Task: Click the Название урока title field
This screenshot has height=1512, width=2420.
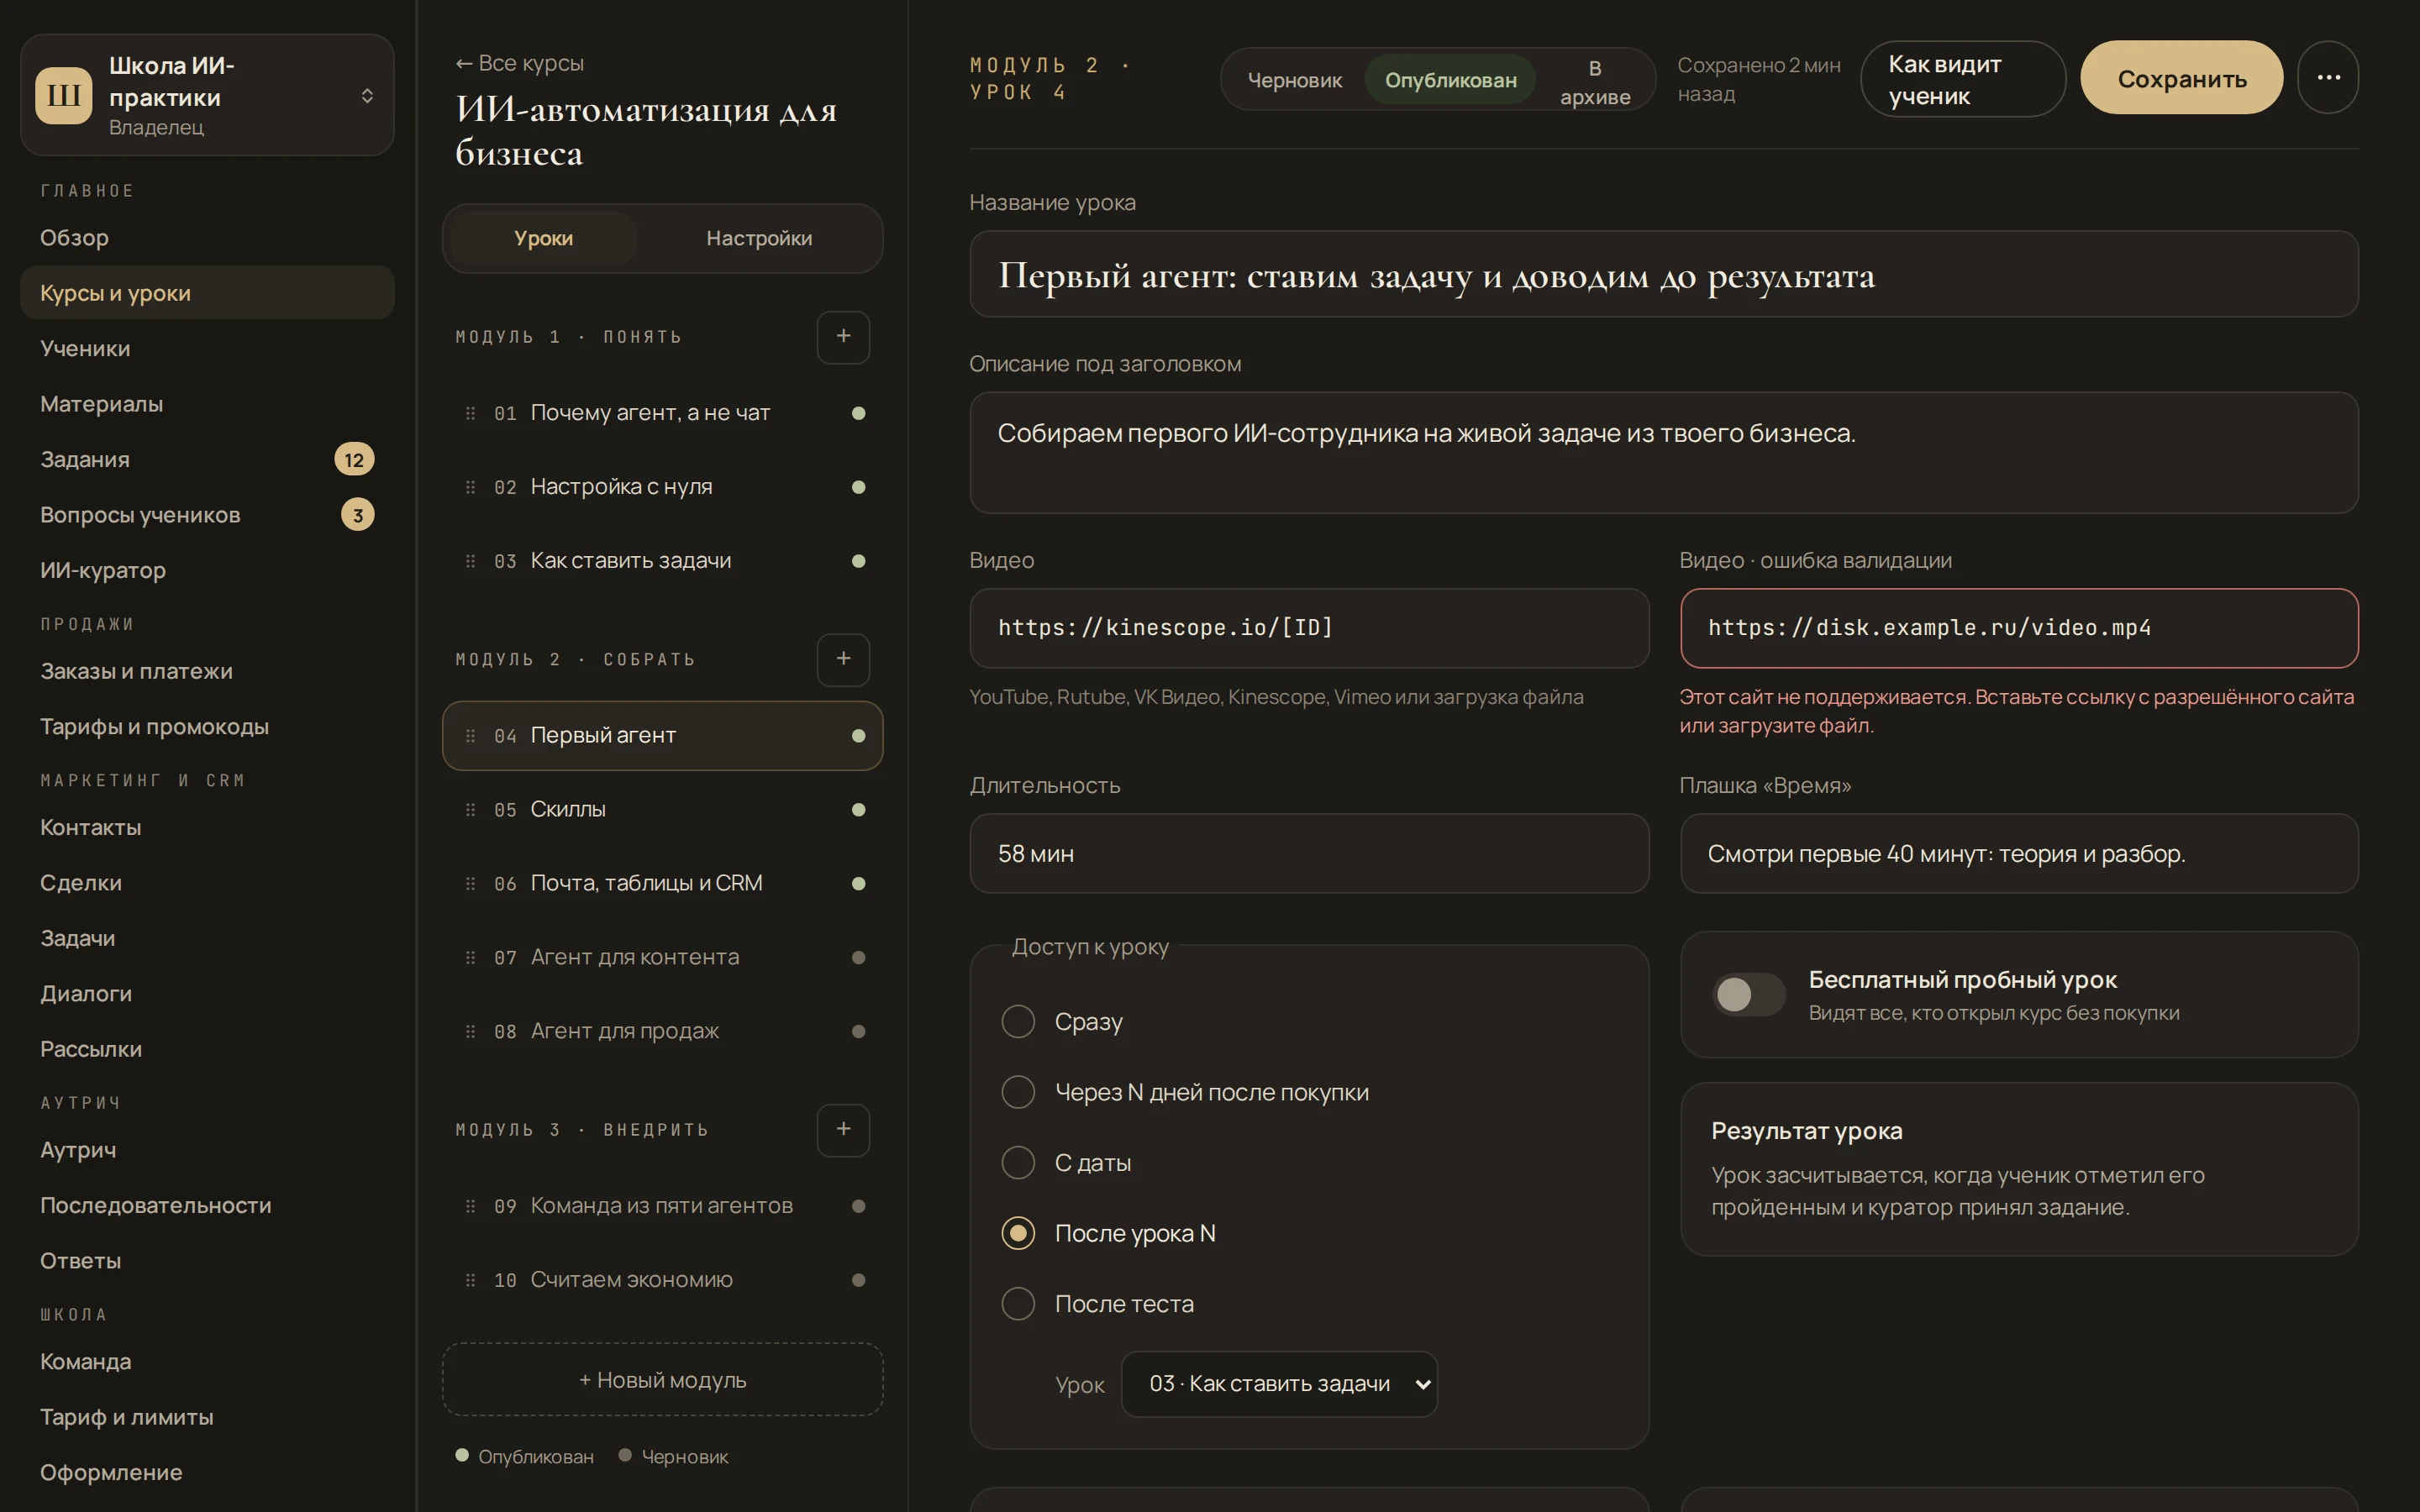Action: (x=1663, y=275)
